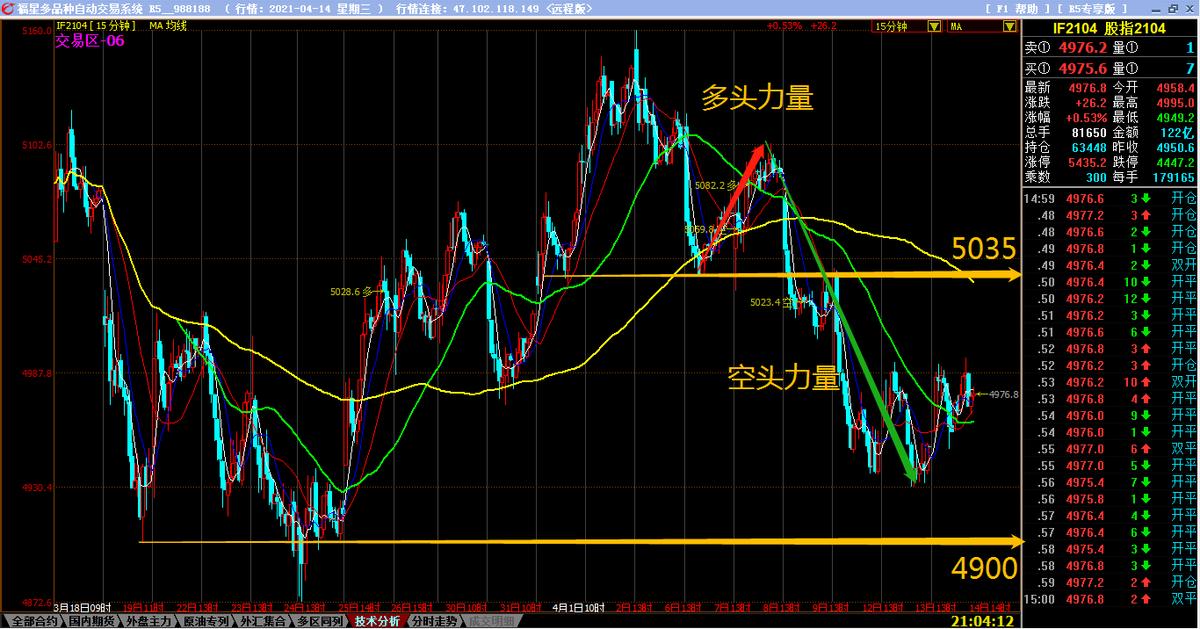Image resolution: width=1200 pixels, height=629 pixels.
Task: Click the 涨停 value 5435.2
Action: tap(1088, 163)
